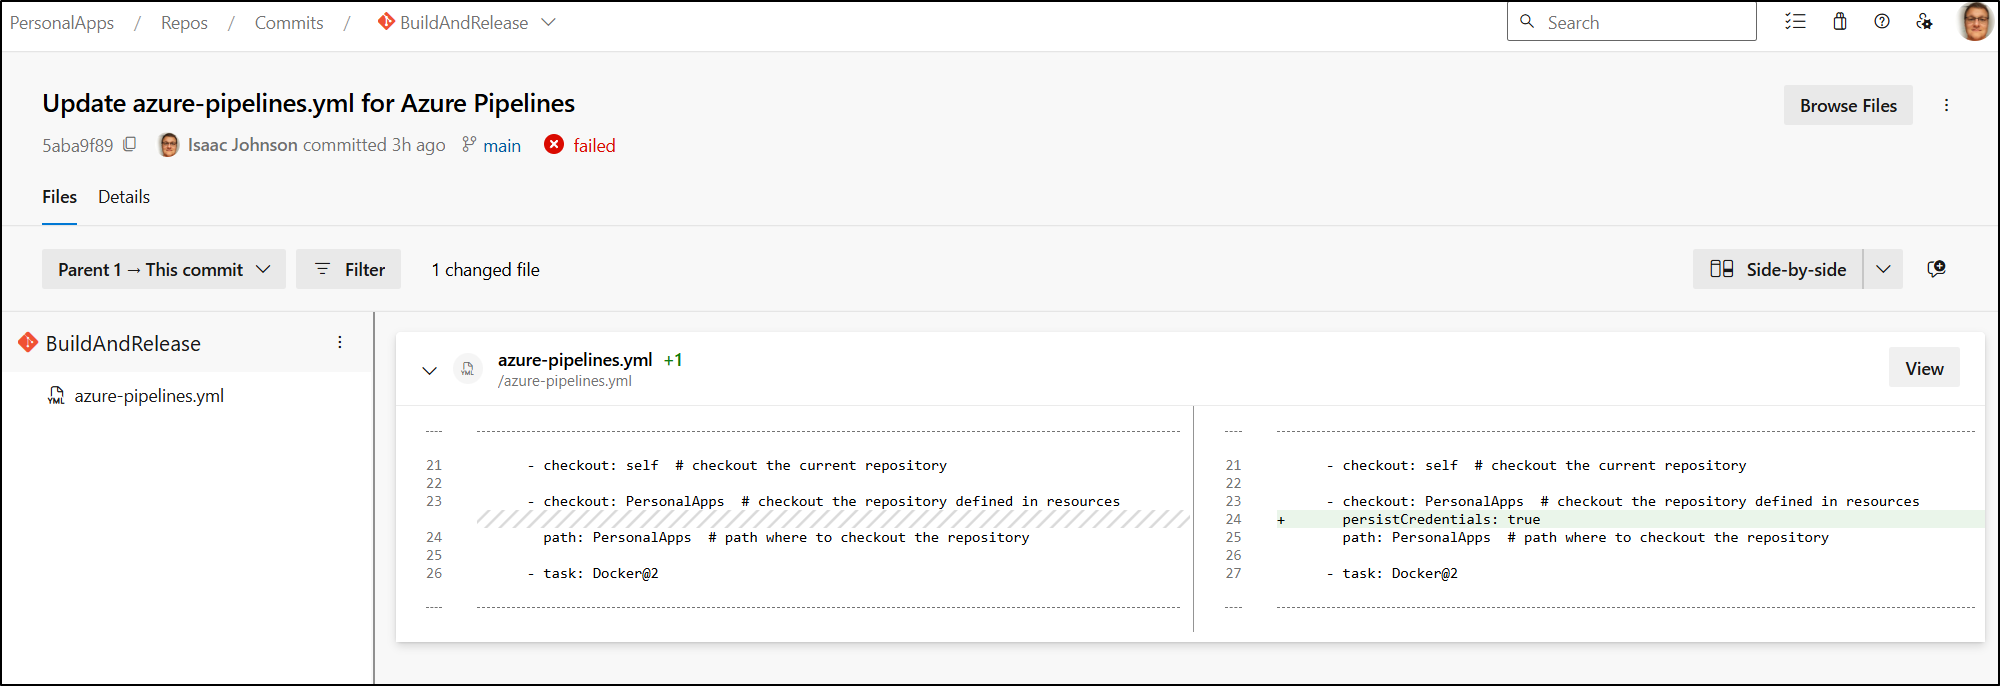Click left pane 'task: Docker@2' line

click(x=593, y=573)
